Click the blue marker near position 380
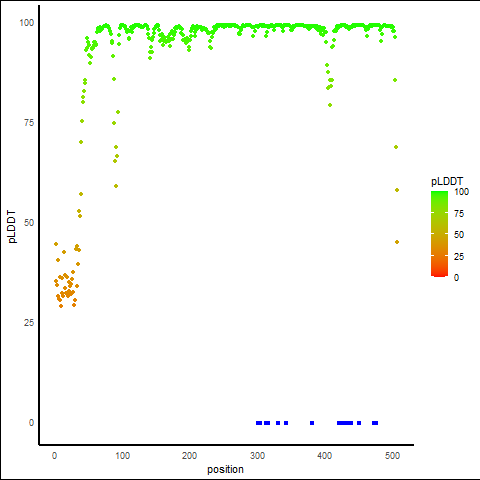Viewport: 480px width, 480px height. coord(312,423)
